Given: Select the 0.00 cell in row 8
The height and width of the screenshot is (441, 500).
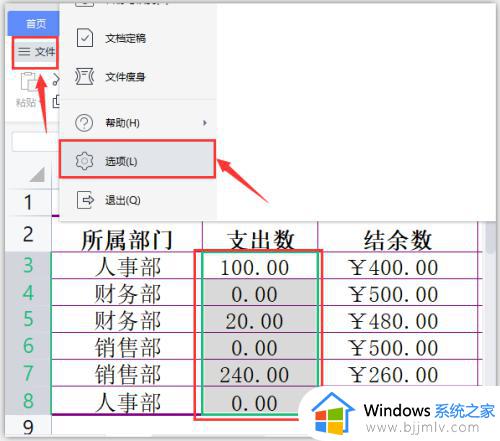Looking at the screenshot, I should coord(260,400).
